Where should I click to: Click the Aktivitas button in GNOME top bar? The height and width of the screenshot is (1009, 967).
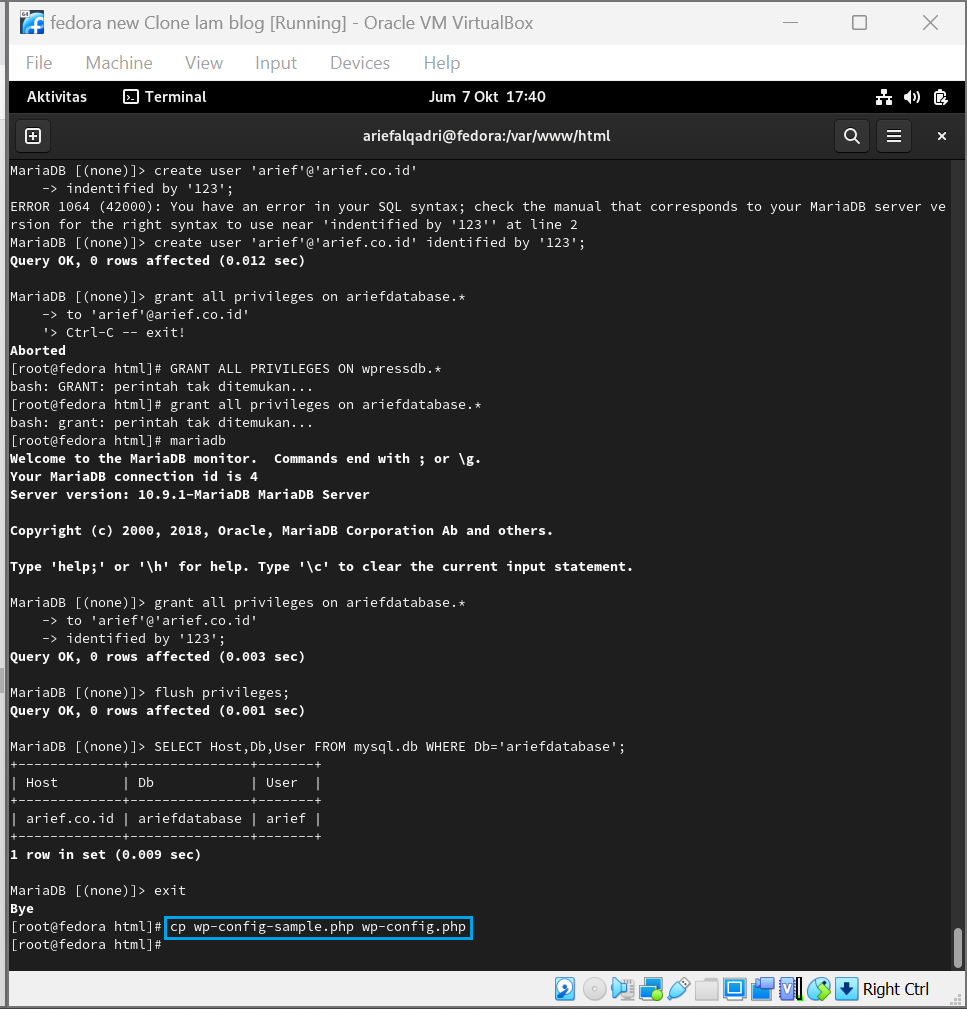pyautogui.click(x=57, y=97)
